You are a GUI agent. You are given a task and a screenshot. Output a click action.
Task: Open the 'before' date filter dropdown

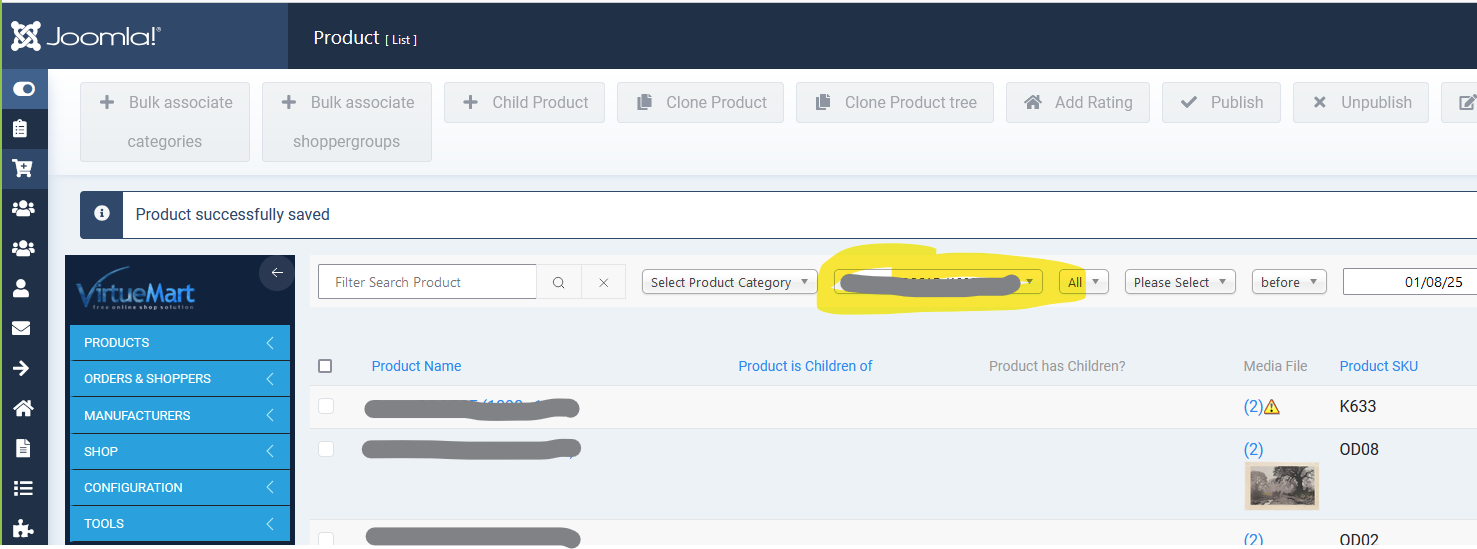(x=1288, y=282)
